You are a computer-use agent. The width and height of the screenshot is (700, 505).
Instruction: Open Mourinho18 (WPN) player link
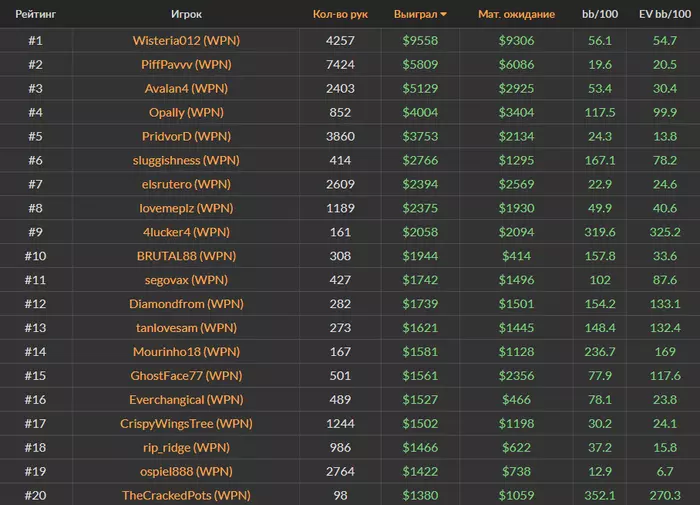(186, 352)
